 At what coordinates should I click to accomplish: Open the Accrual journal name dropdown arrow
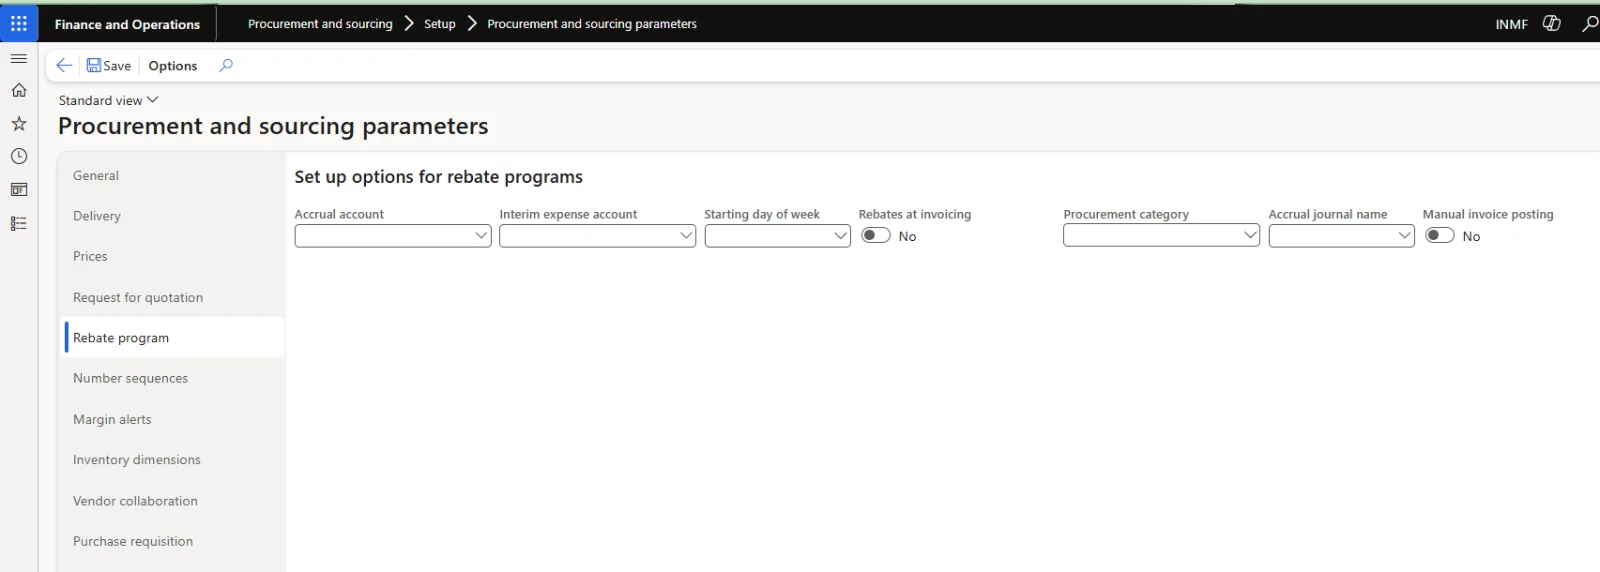1404,236
